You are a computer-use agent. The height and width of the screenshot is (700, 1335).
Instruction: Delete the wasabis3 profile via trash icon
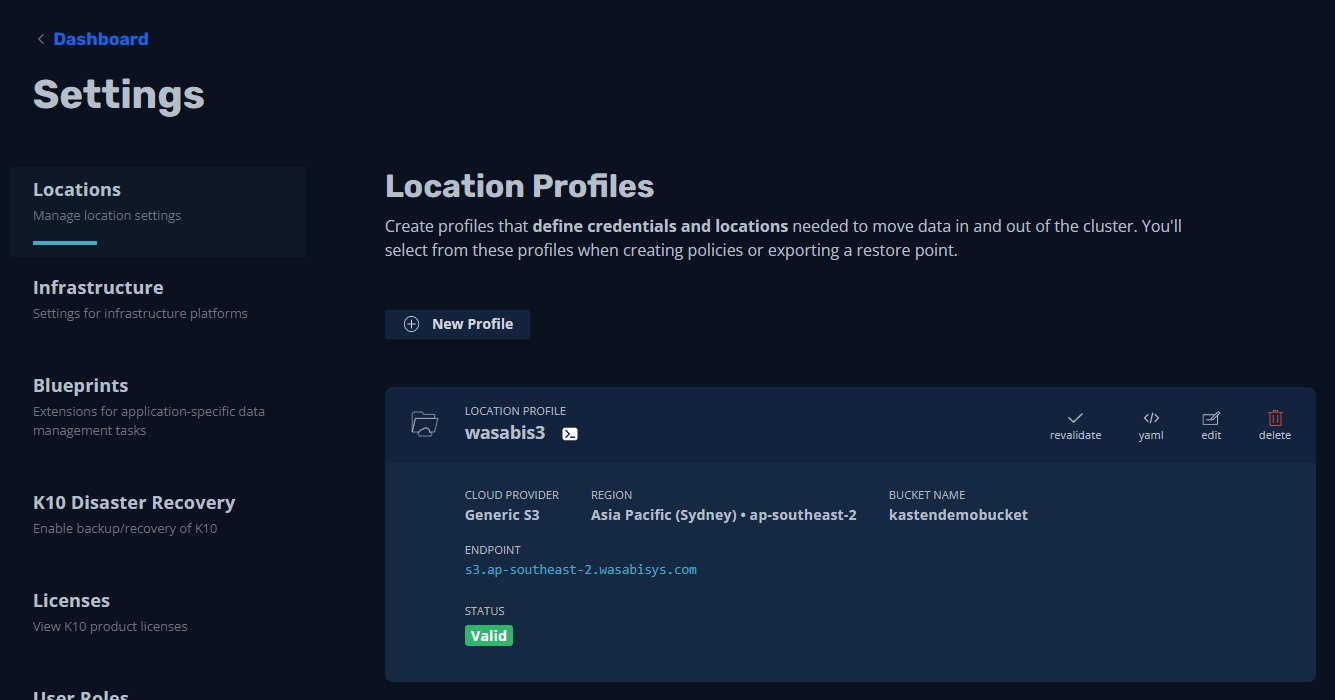(x=1275, y=418)
